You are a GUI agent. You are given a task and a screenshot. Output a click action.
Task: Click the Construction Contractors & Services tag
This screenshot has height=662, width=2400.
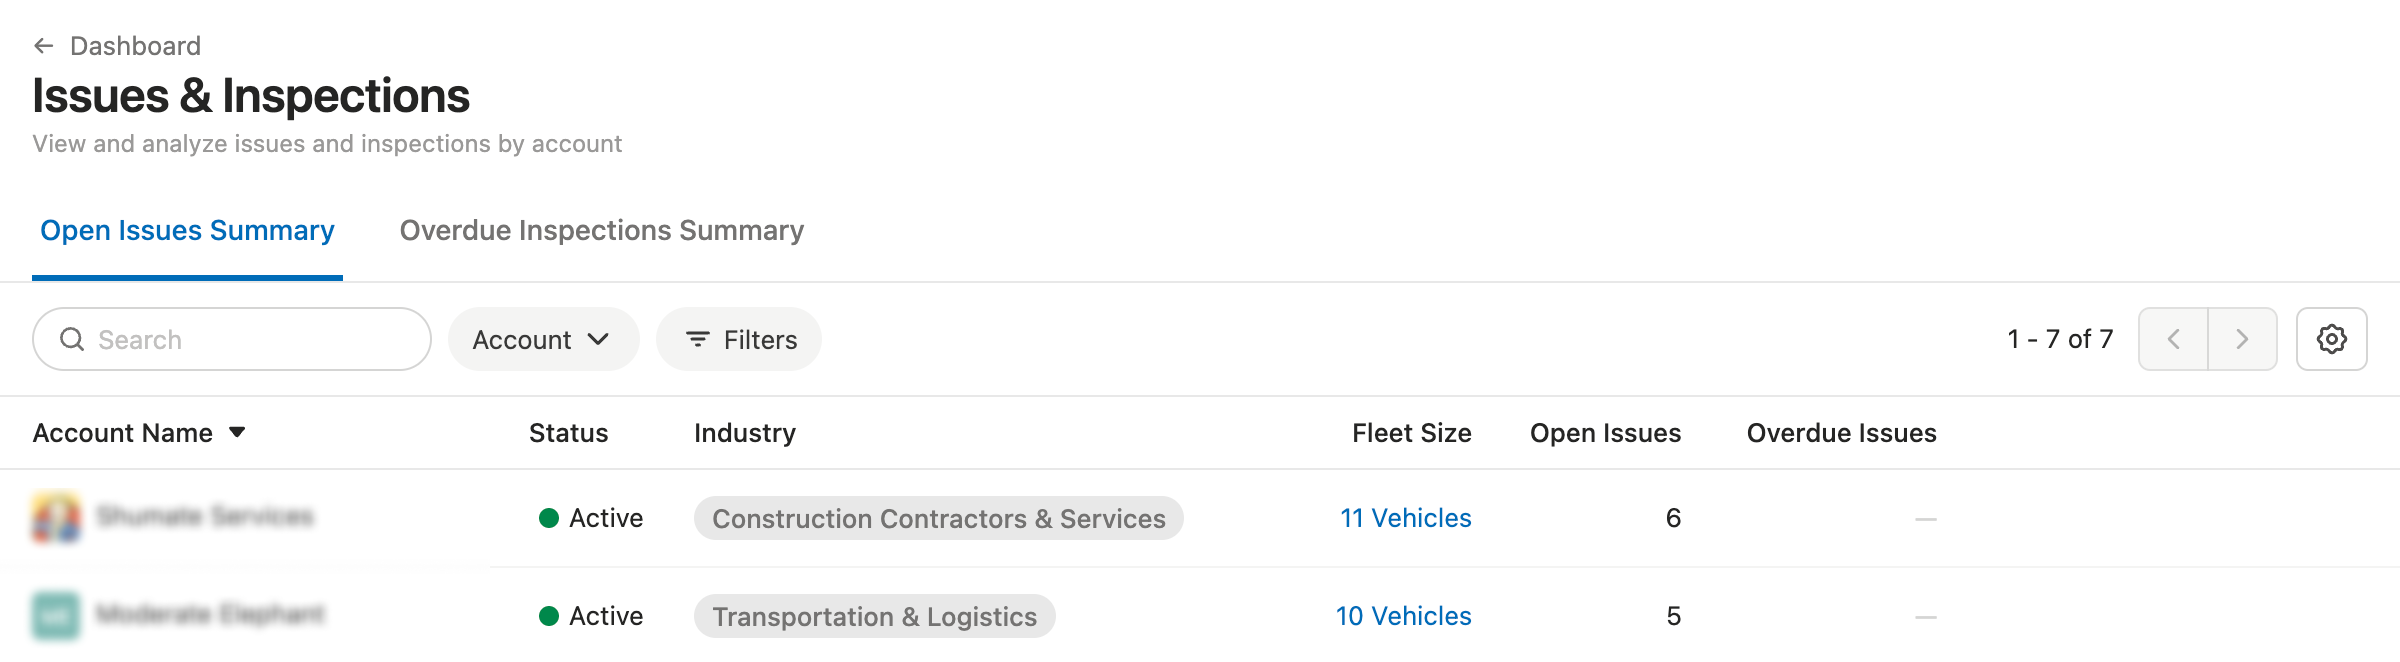(938, 519)
